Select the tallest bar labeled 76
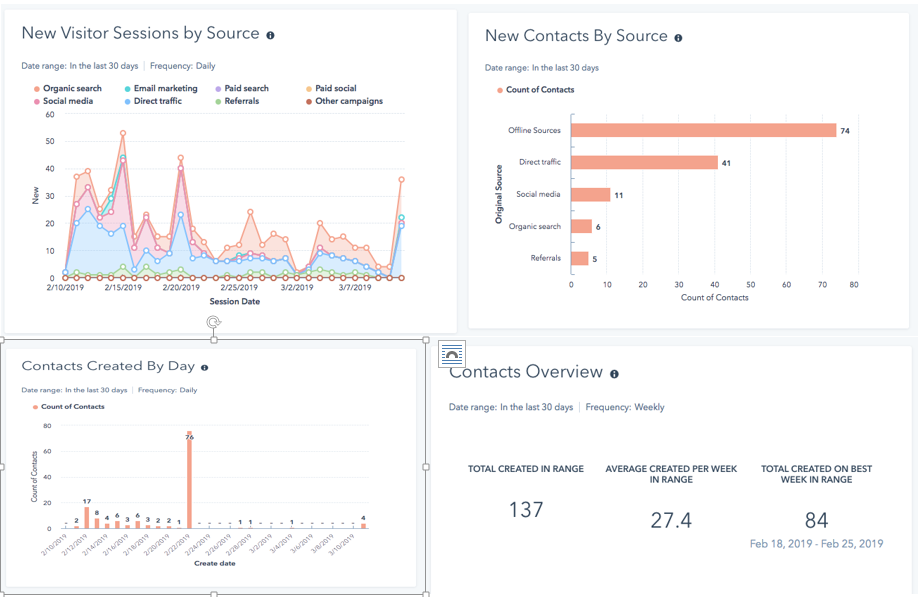The width and height of the screenshot is (918, 597). pos(189,484)
